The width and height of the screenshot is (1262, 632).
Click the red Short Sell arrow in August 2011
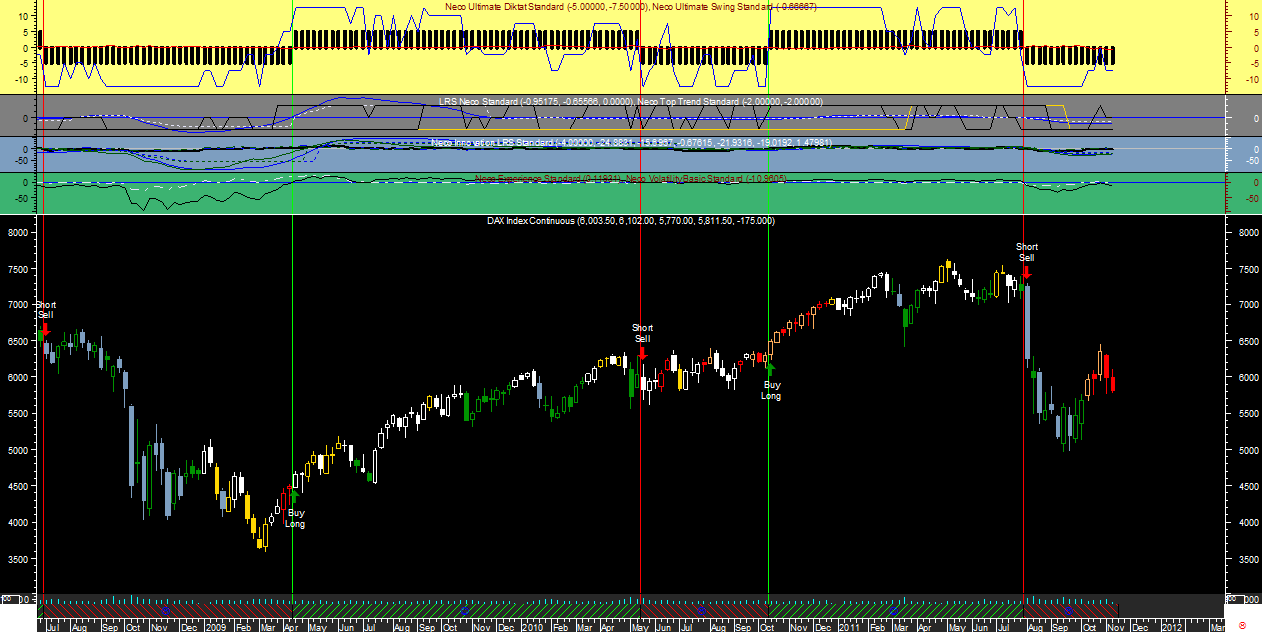click(1026, 271)
